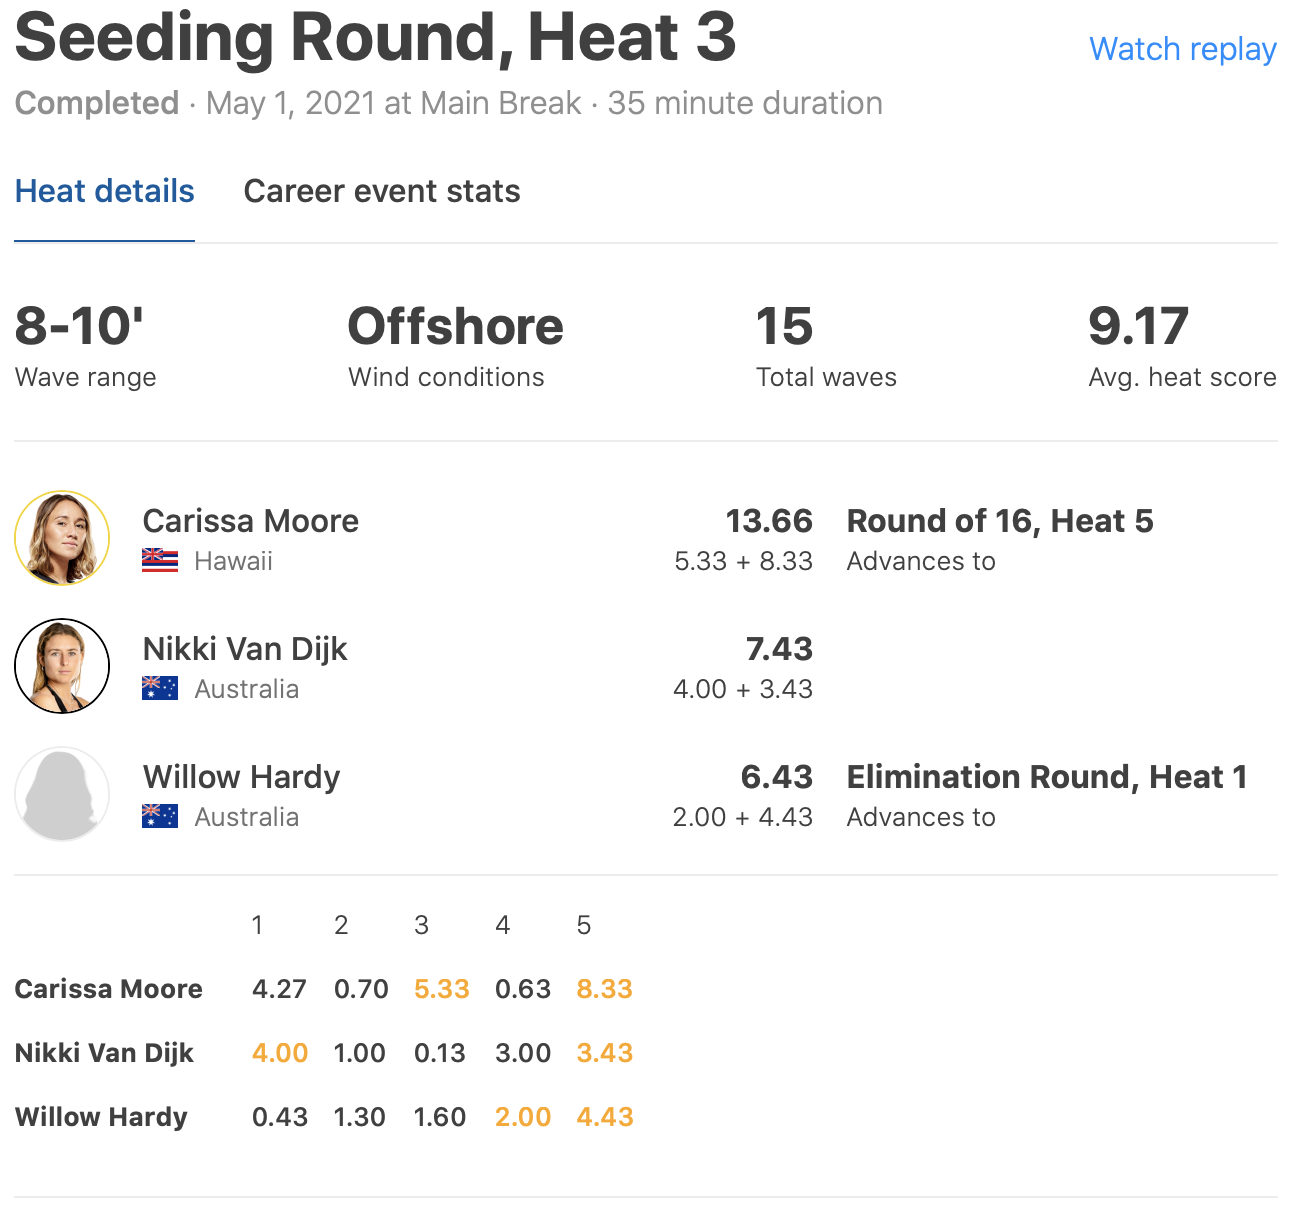This screenshot has height=1212, width=1298.
Task: Click Willow Hardy's placeholder avatar
Action: click(x=62, y=794)
